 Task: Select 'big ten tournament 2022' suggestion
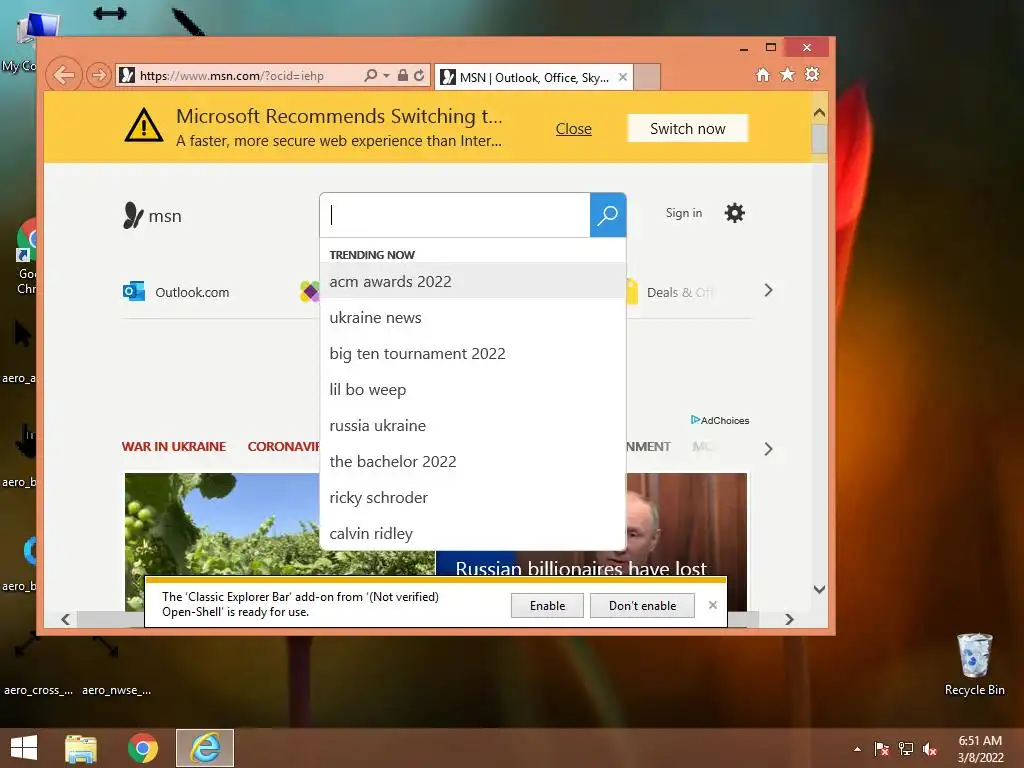point(473,353)
